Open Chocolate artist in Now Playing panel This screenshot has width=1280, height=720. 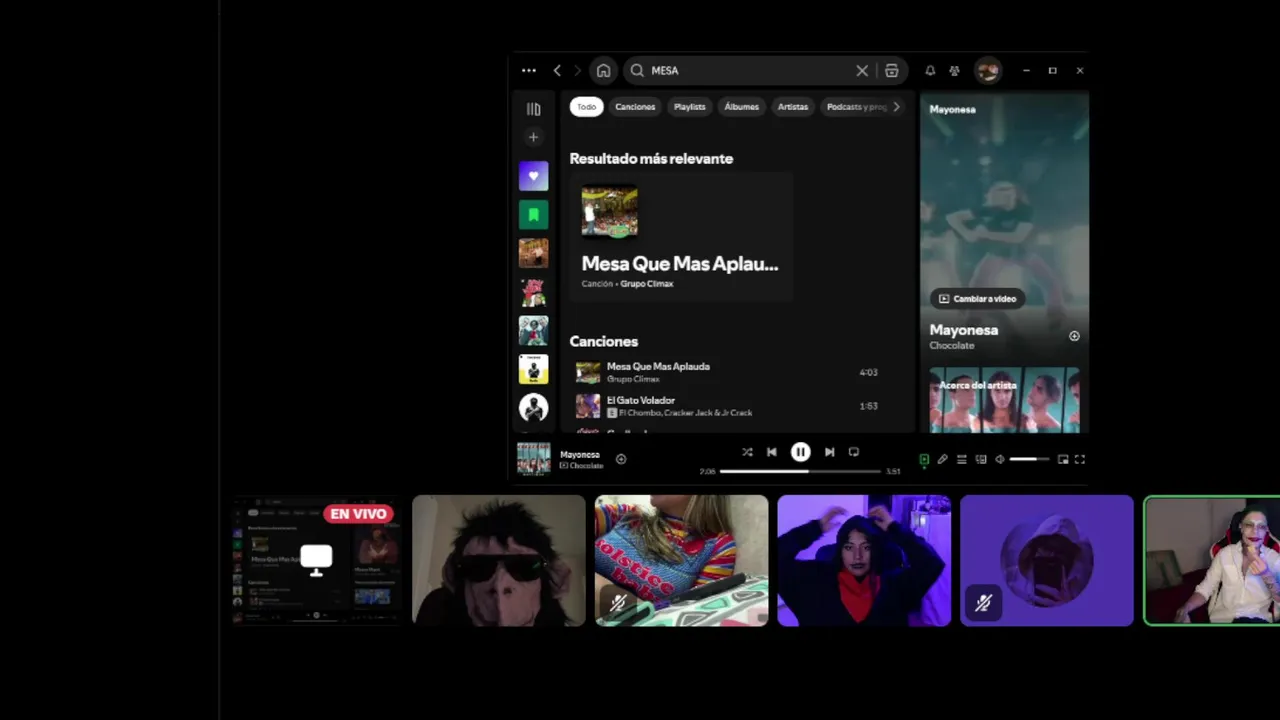point(952,346)
